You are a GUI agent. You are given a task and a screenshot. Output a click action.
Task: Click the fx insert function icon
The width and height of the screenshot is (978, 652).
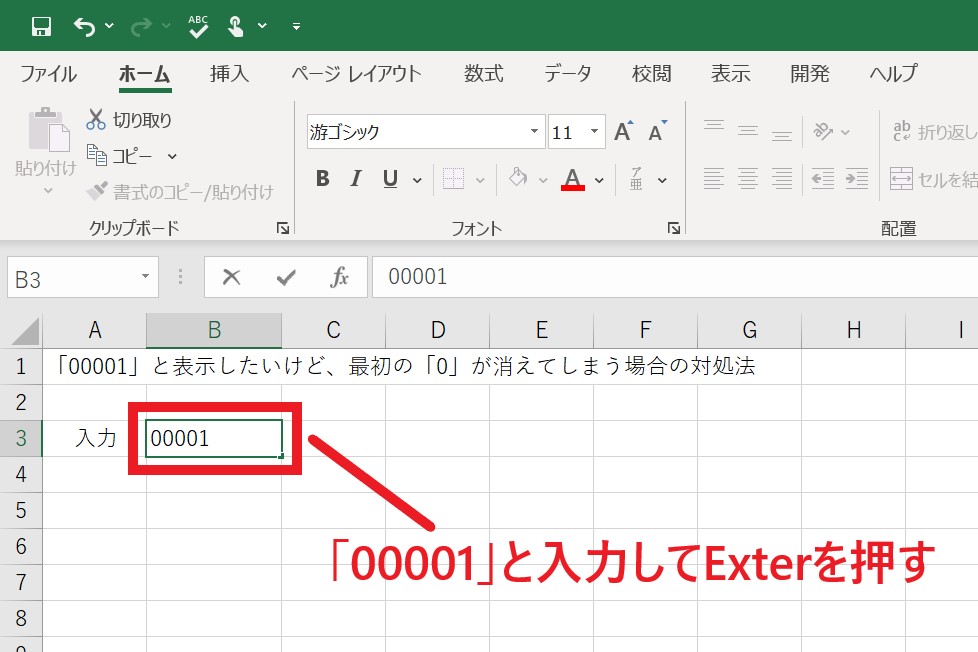tap(339, 277)
